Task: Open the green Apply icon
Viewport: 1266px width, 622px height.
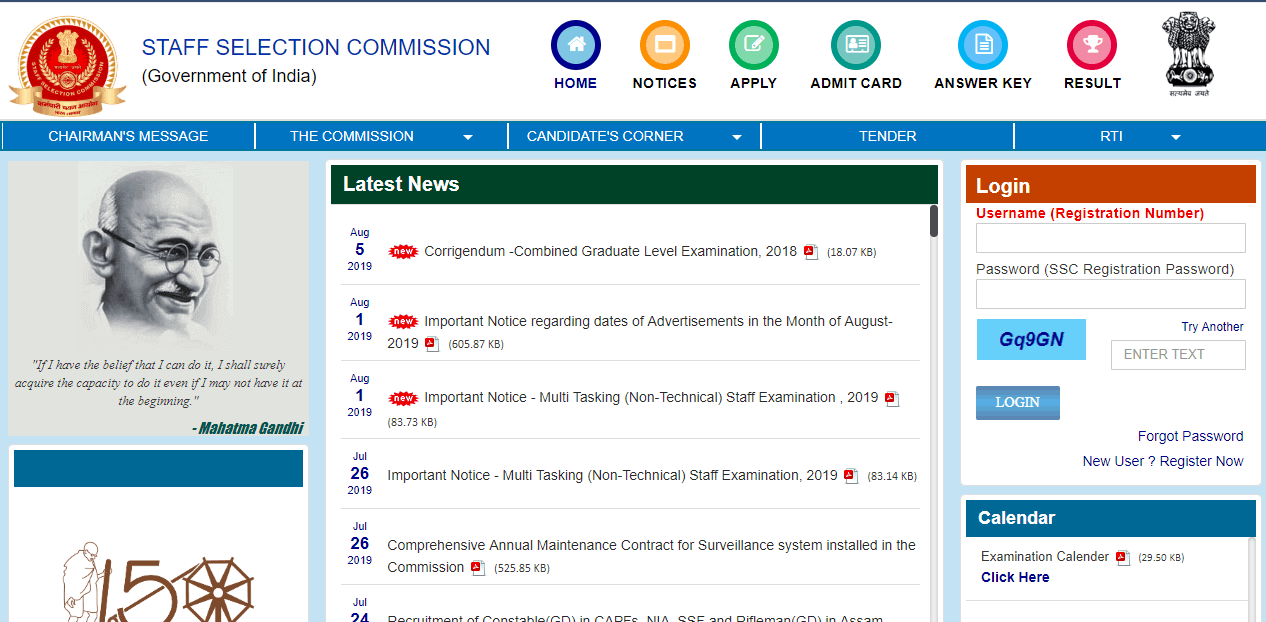Action: (x=753, y=45)
